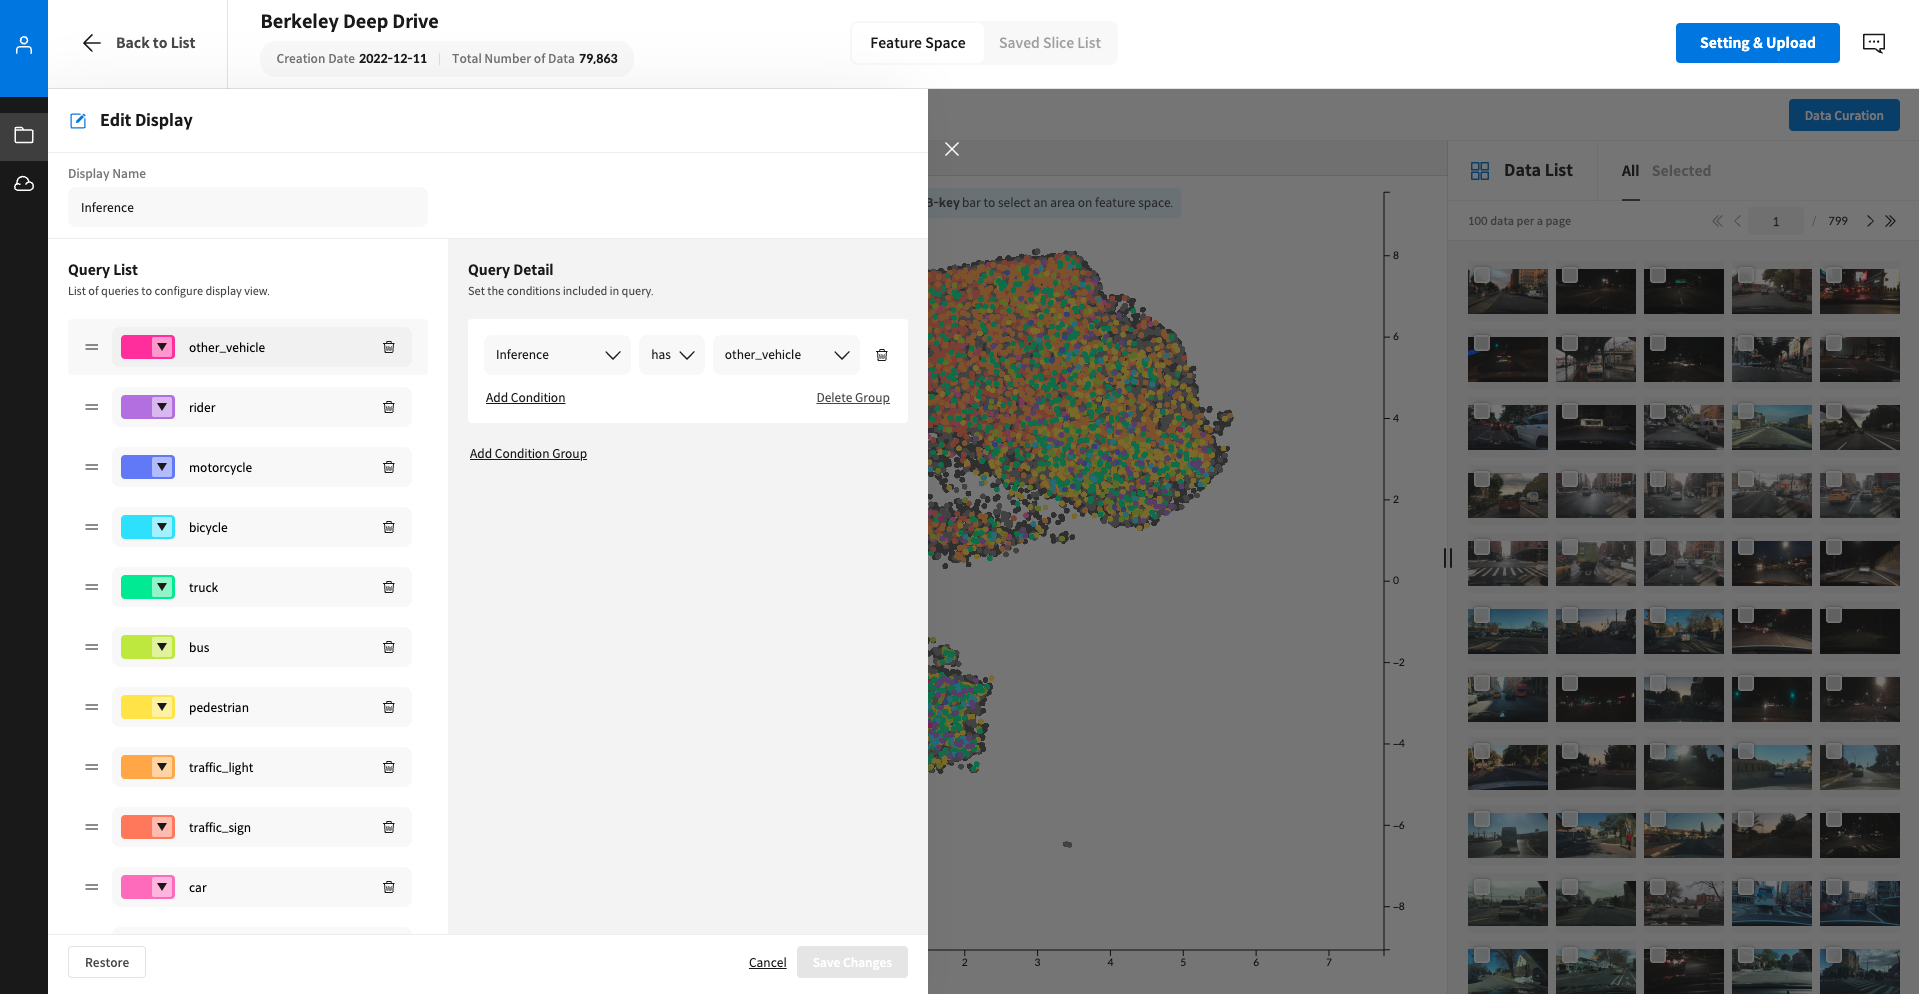Delete the traffic_sign query
The image size is (1919, 994).
[x=389, y=827]
